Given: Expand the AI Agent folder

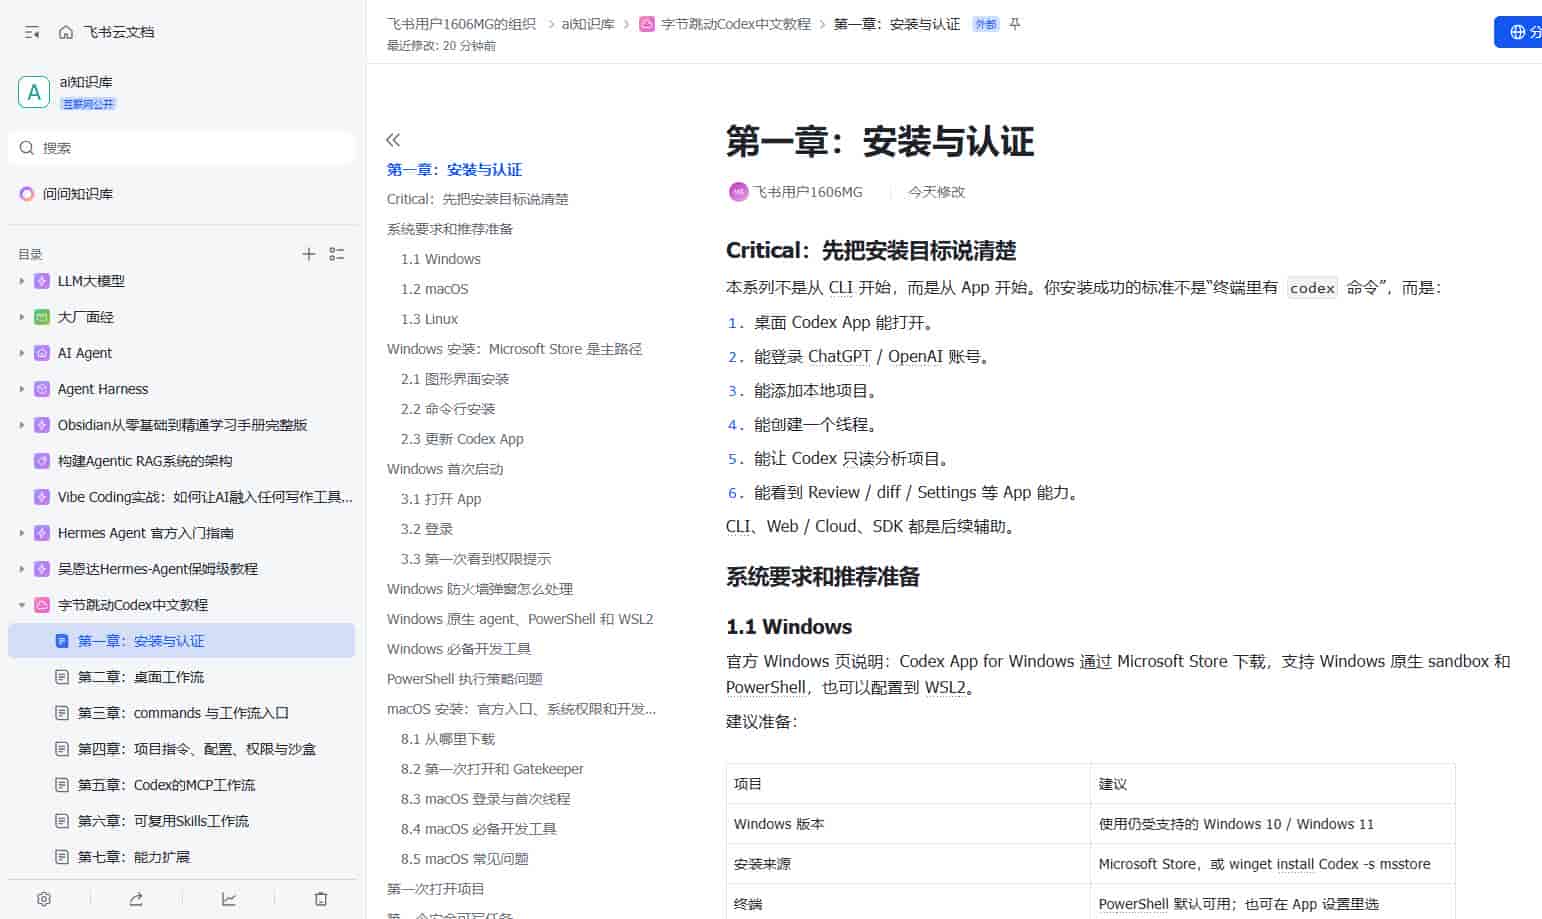Looking at the screenshot, I should pyautogui.click(x=22, y=354).
